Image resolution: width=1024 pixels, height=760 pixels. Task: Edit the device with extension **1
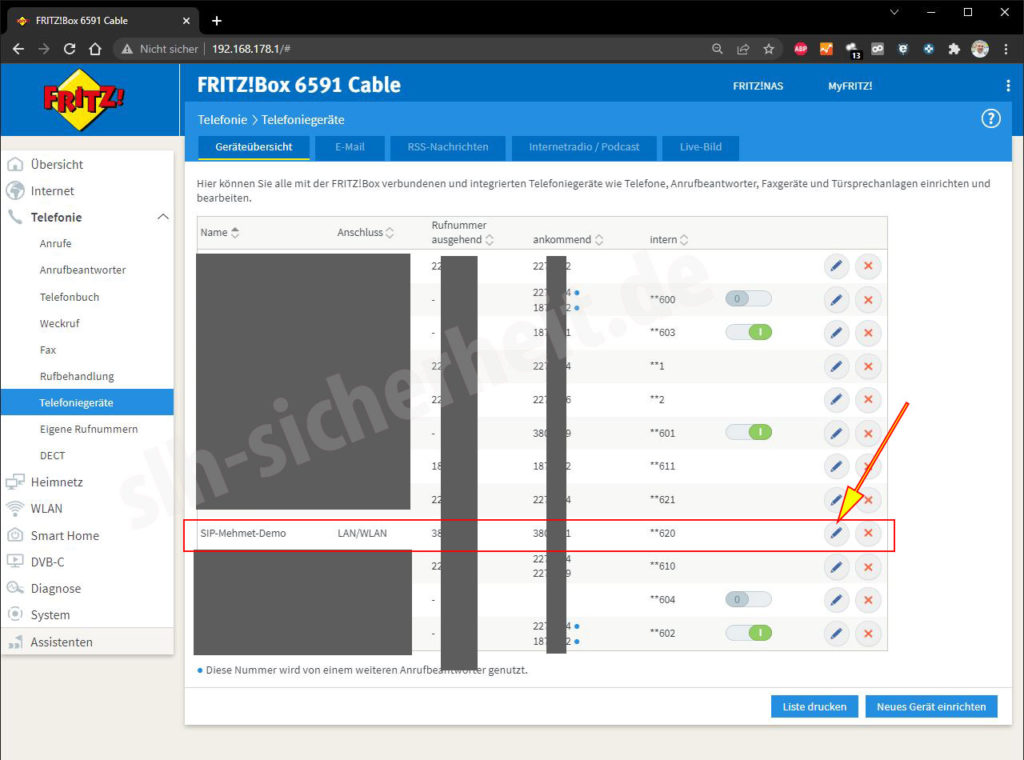pos(836,366)
